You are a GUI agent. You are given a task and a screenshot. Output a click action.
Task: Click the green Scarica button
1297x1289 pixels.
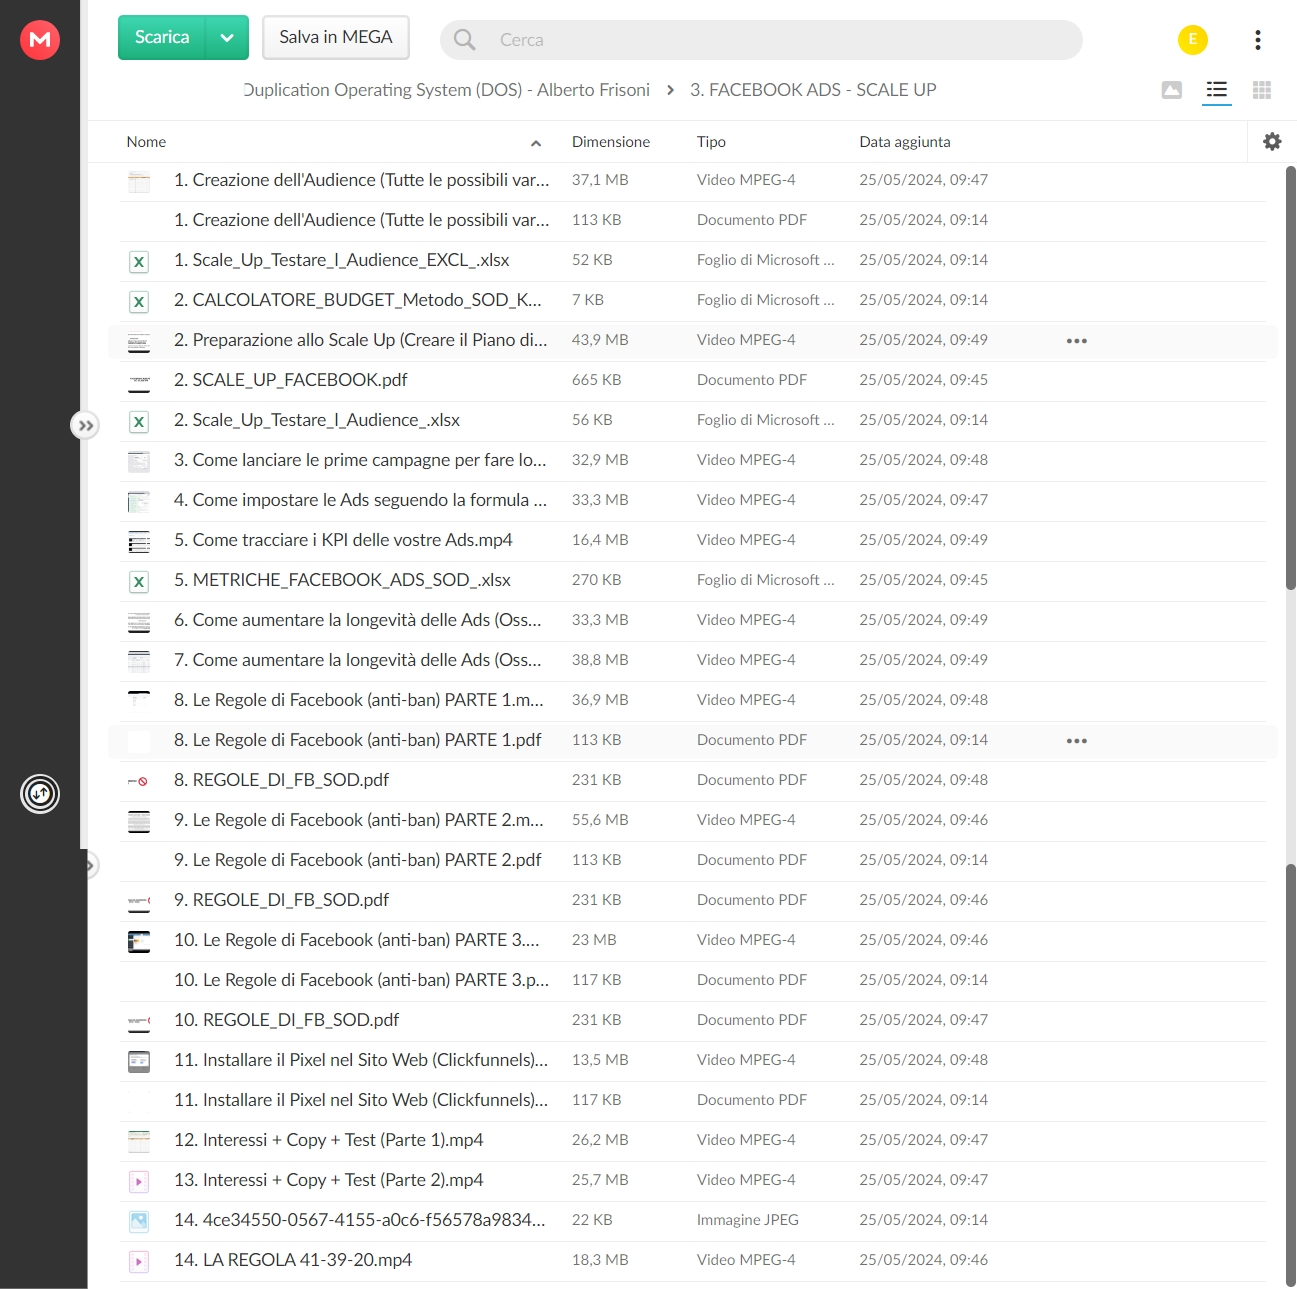[162, 38]
